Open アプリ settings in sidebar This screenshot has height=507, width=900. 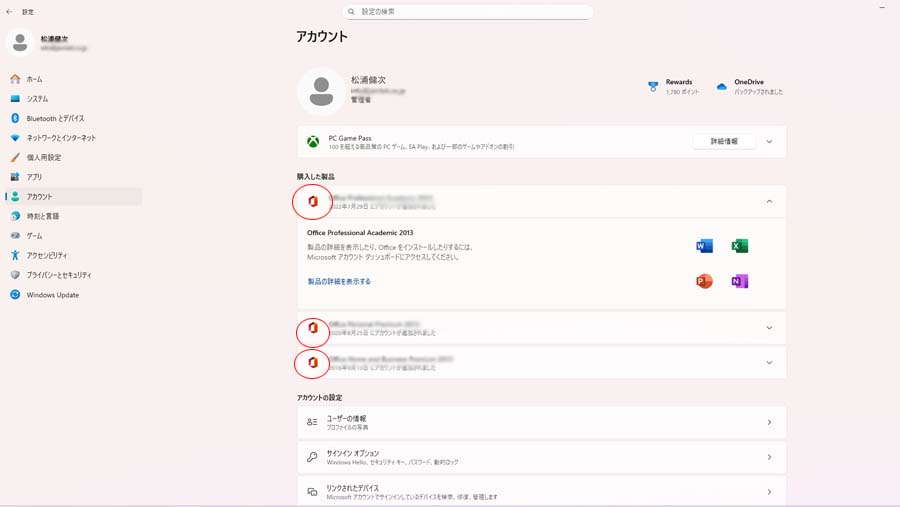pyautogui.click(x=34, y=177)
